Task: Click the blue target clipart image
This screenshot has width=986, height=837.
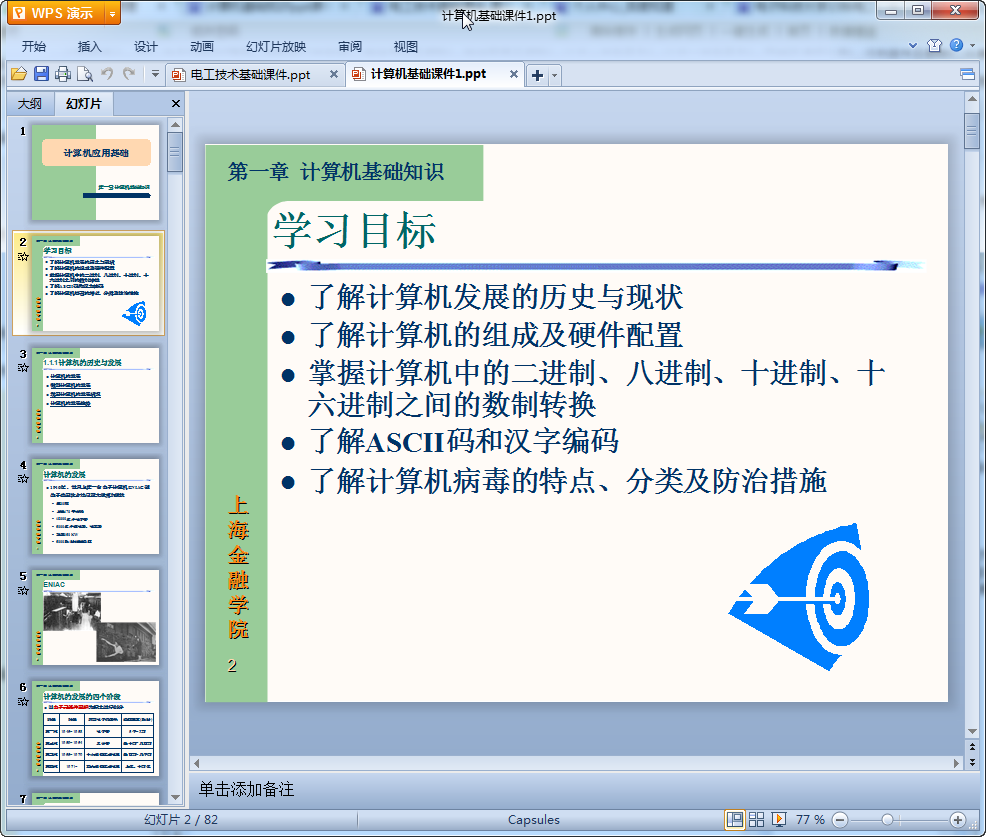Action: (x=799, y=596)
